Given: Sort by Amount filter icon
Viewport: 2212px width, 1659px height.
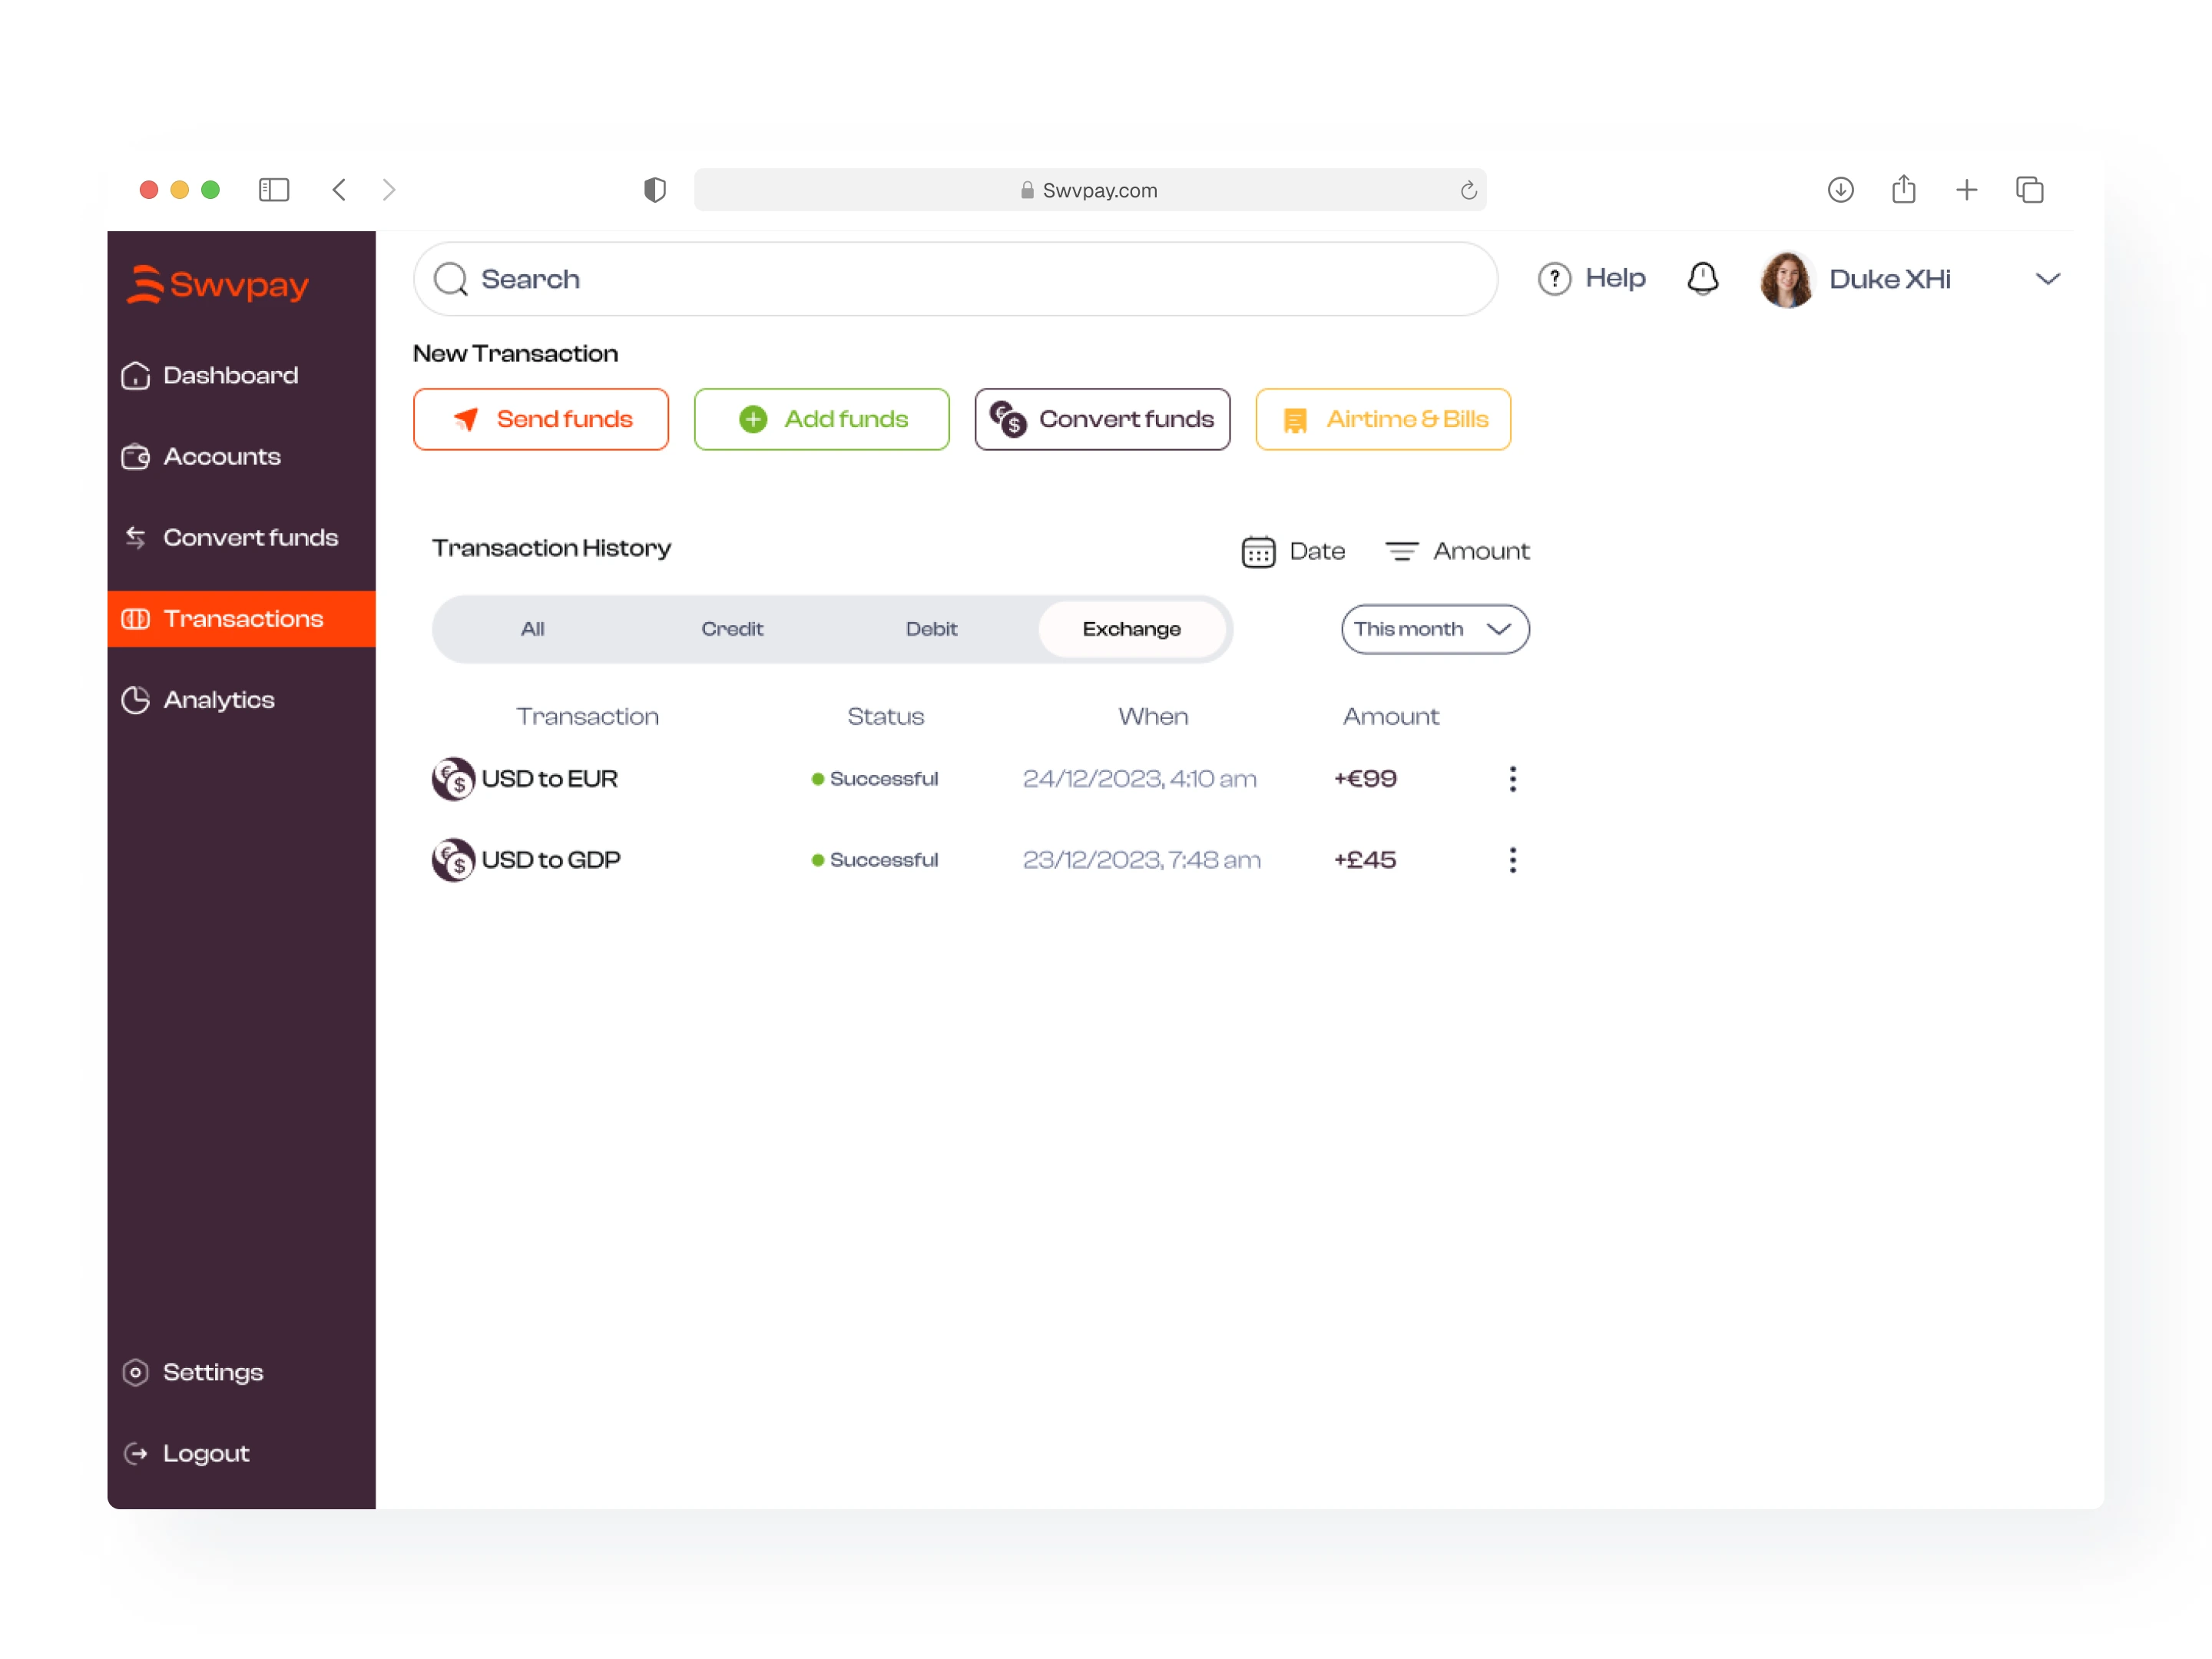Looking at the screenshot, I should click(1401, 551).
